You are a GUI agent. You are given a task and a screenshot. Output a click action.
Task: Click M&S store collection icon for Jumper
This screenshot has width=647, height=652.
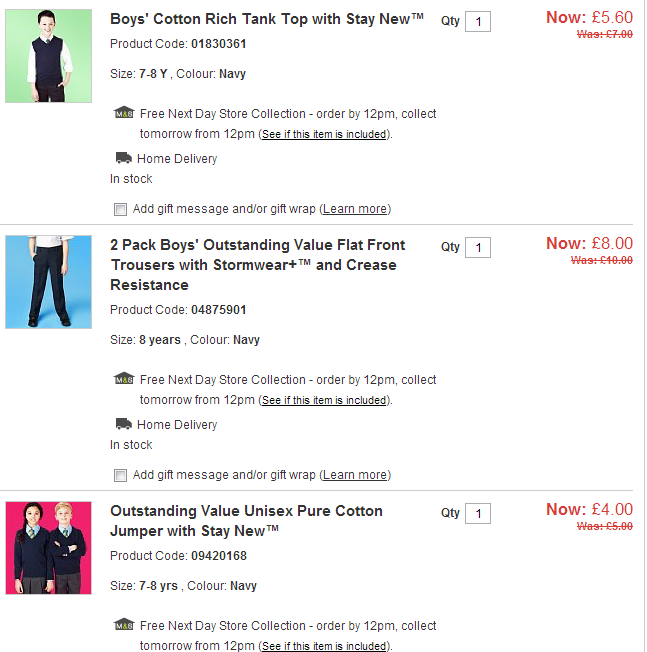[x=124, y=625]
